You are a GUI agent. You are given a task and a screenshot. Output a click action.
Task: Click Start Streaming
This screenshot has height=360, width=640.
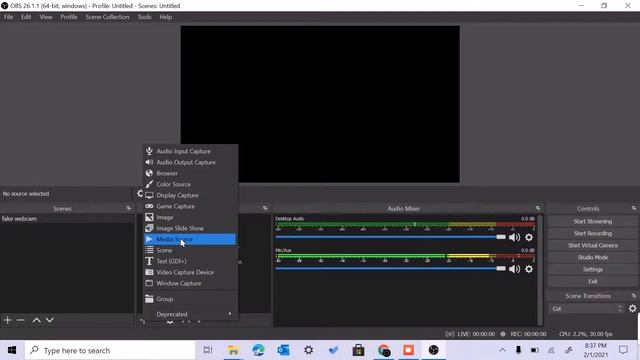tap(593, 221)
